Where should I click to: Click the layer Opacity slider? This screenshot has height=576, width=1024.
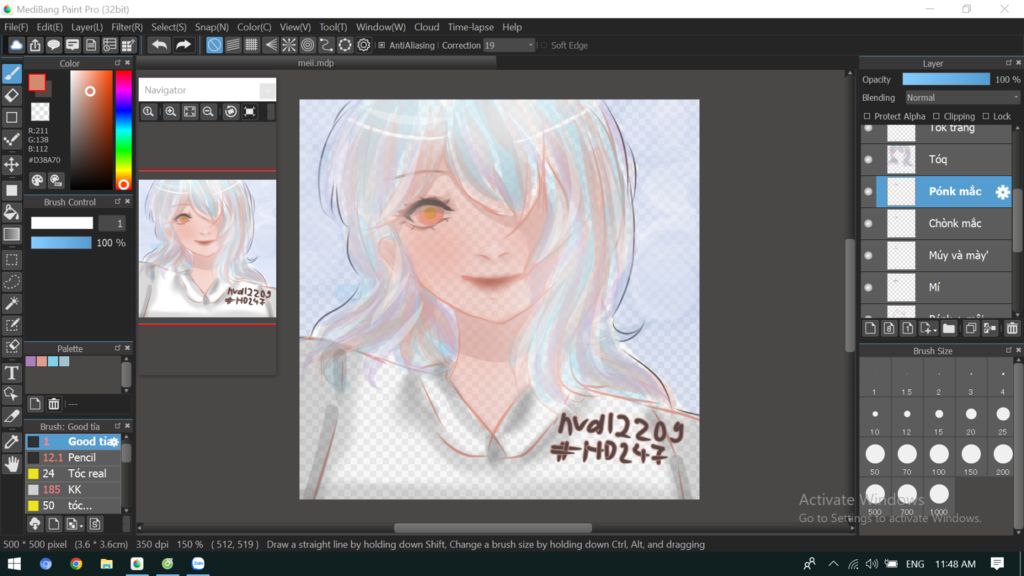click(946, 79)
